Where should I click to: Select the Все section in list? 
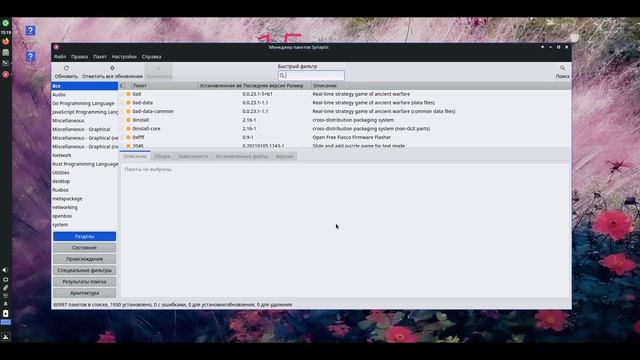pos(84,86)
